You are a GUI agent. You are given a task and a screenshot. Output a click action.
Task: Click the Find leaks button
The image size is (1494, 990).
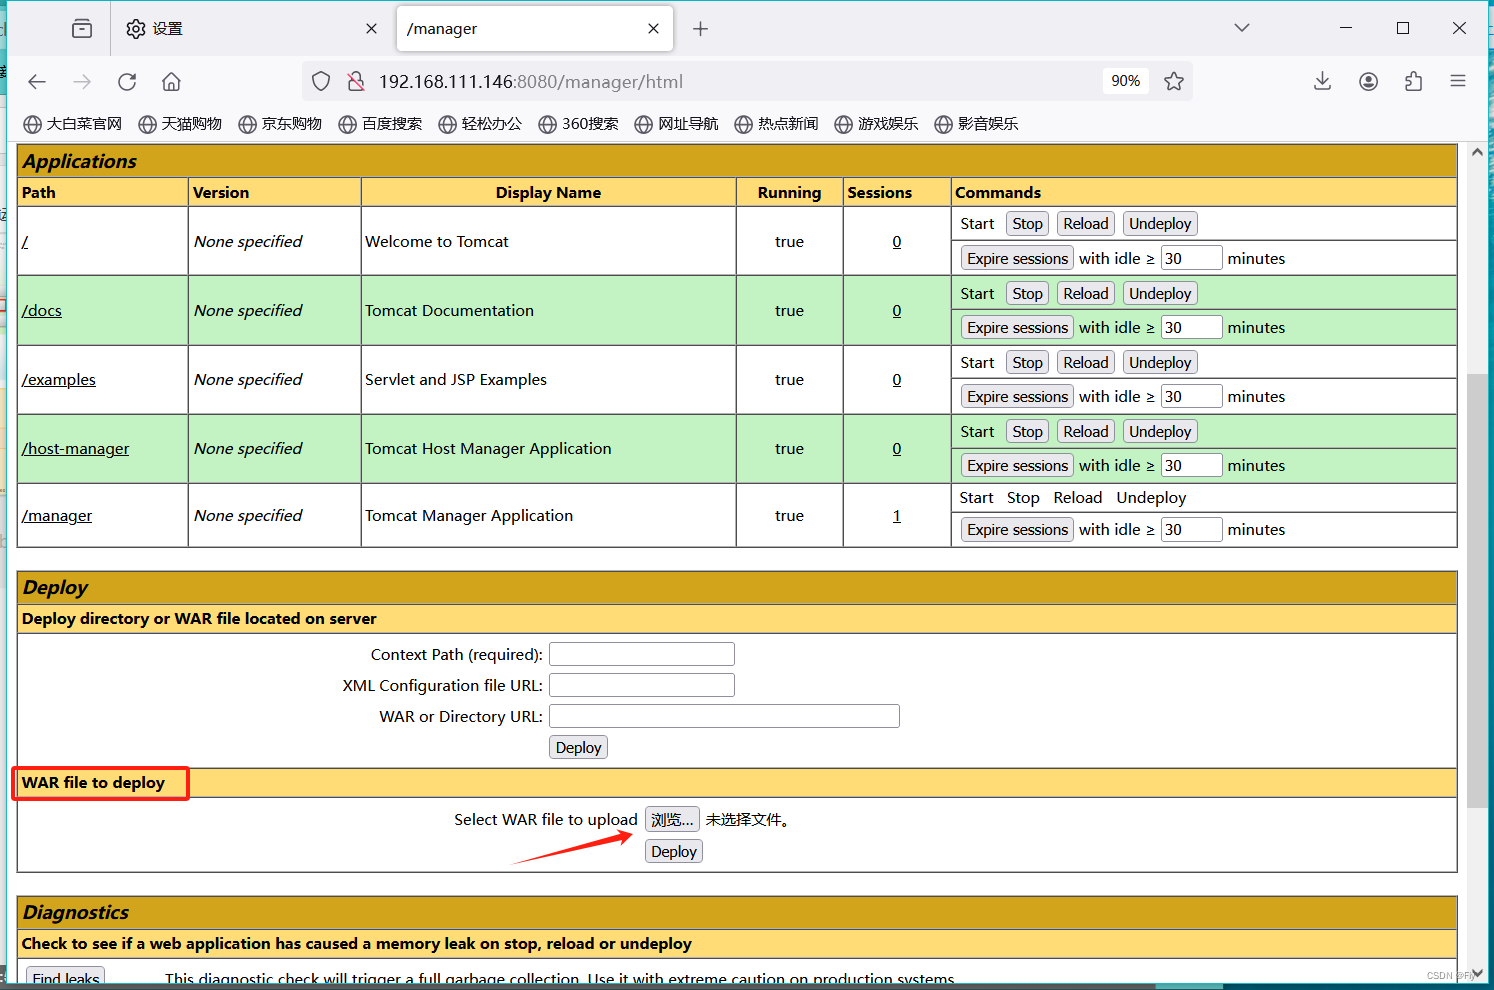click(66, 977)
